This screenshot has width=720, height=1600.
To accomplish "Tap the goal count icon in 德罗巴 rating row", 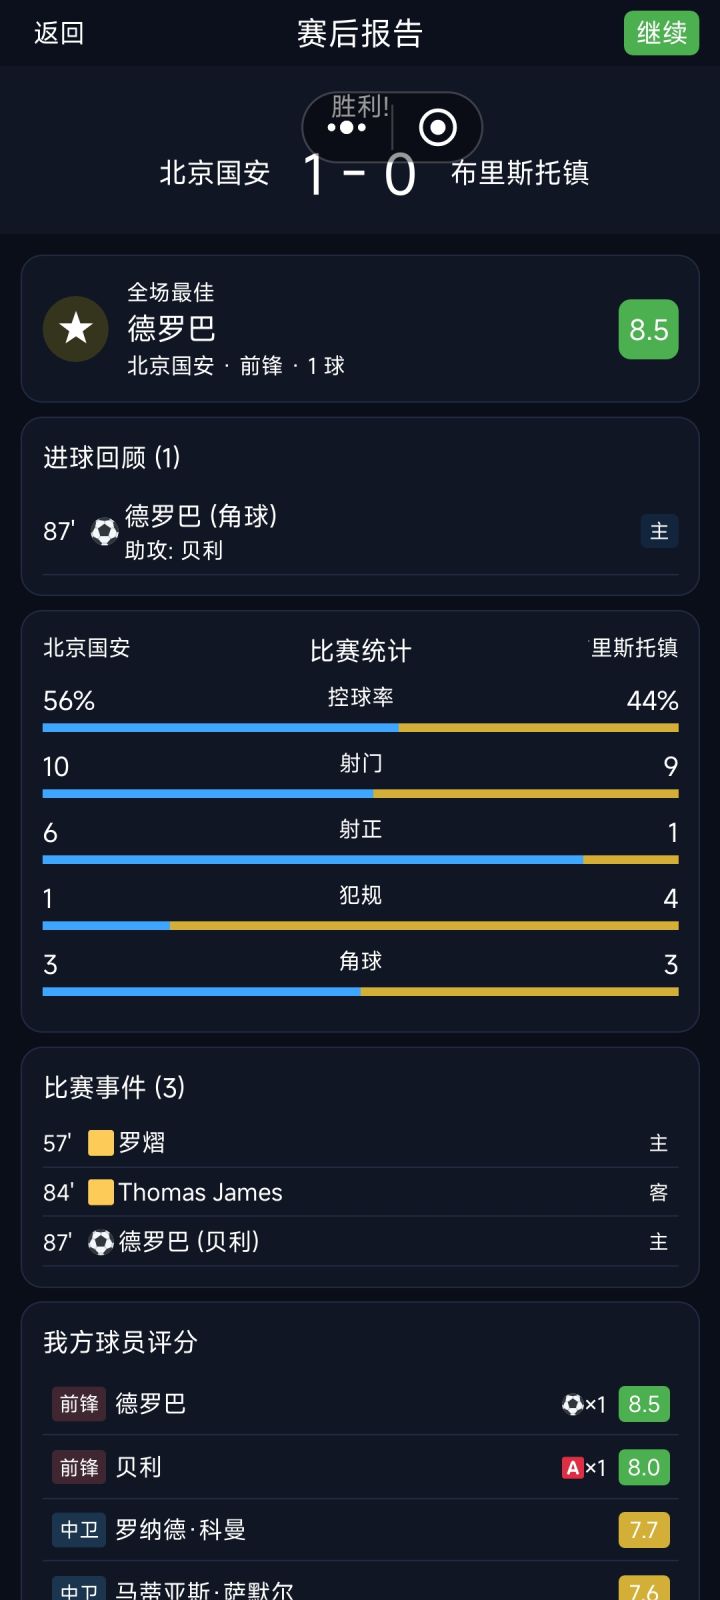I will 573,1404.
